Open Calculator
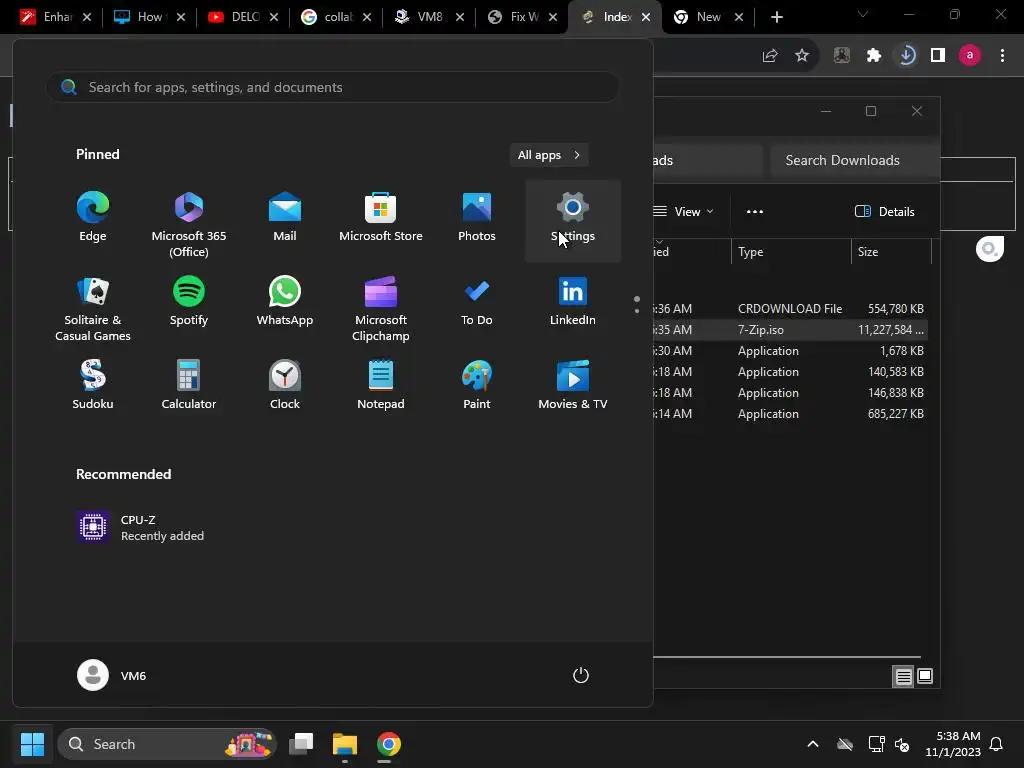The image size is (1024, 768). click(189, 385)
